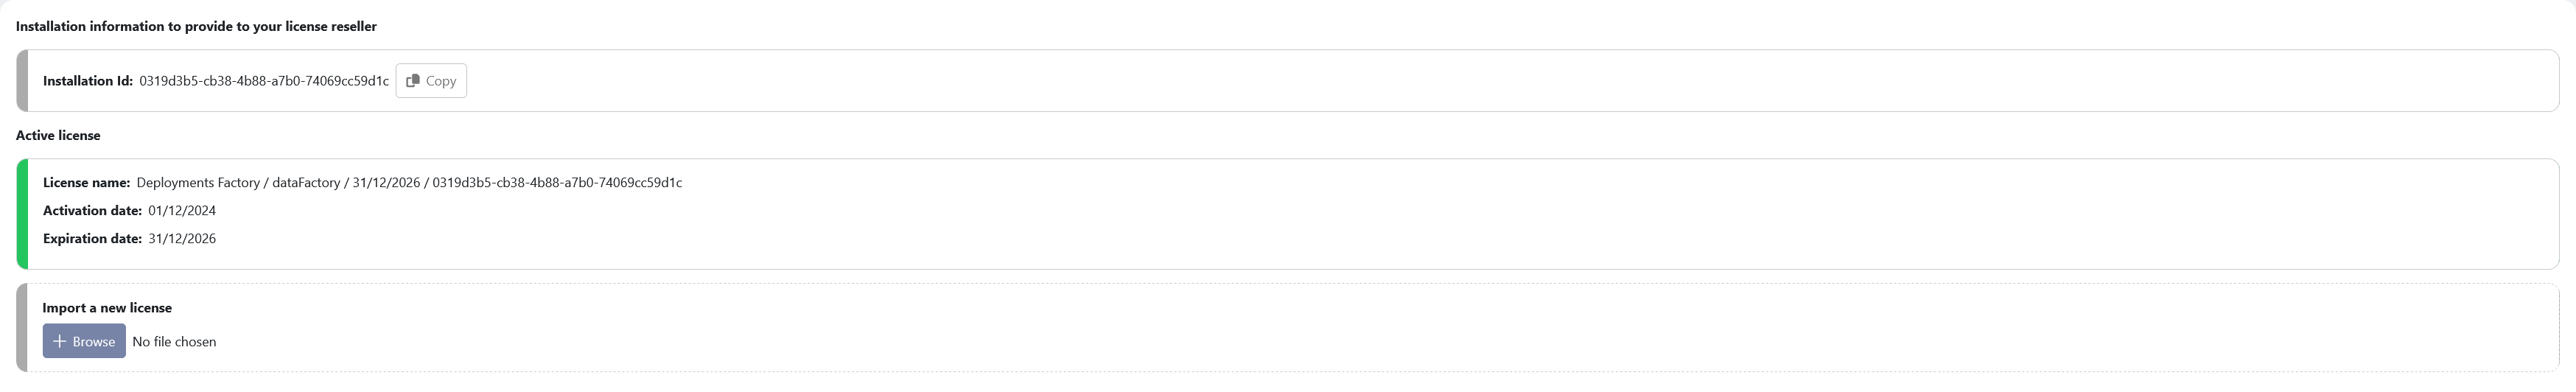Click the installation information heading text

(196, 27)
